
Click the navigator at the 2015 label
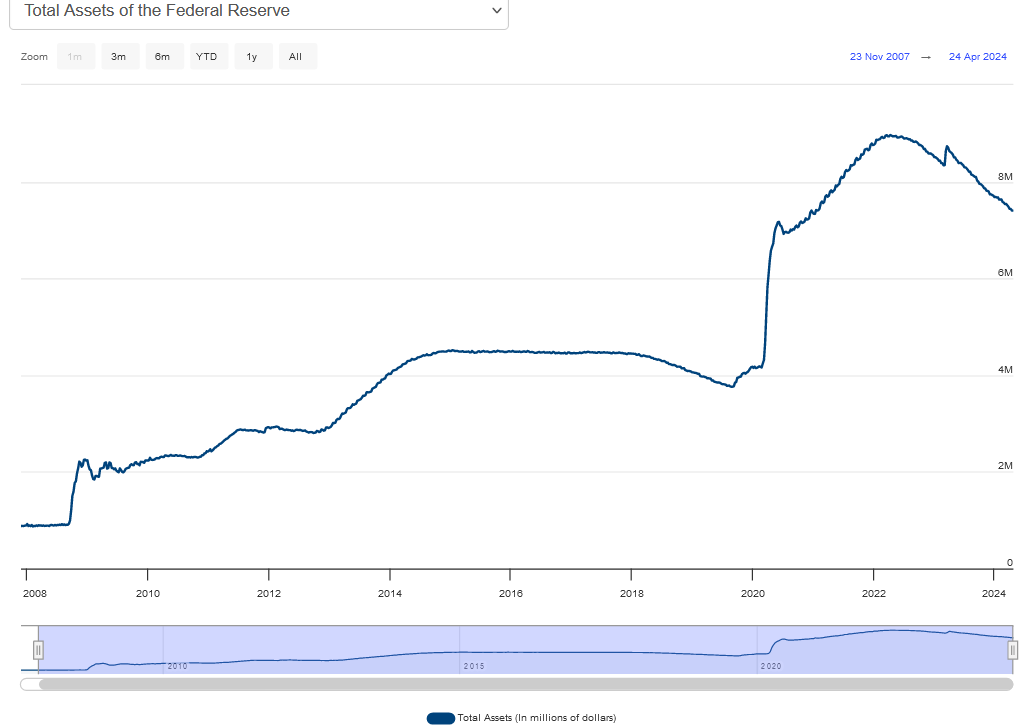474,666
